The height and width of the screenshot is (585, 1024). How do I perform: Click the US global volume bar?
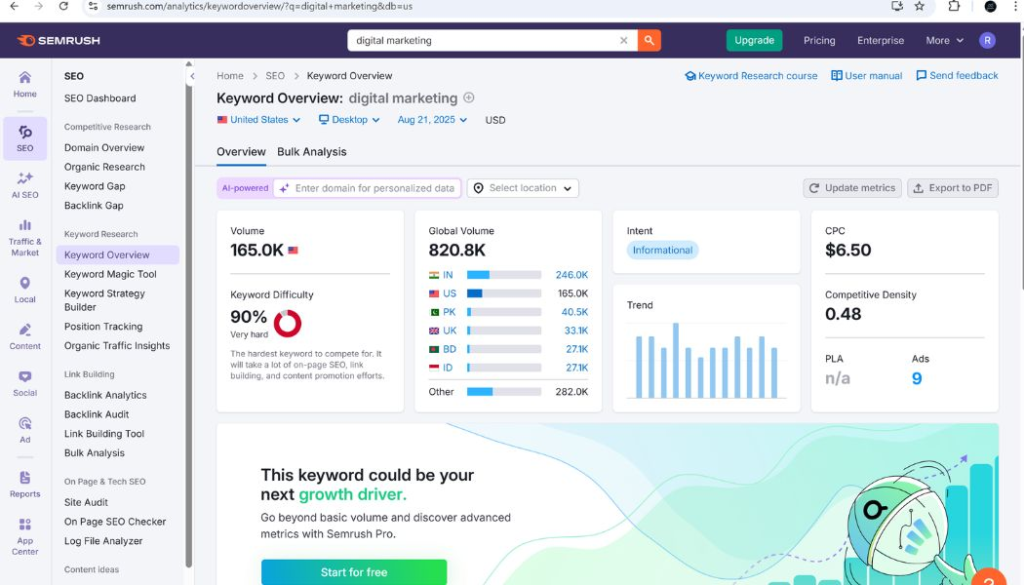tap(504, 294)
